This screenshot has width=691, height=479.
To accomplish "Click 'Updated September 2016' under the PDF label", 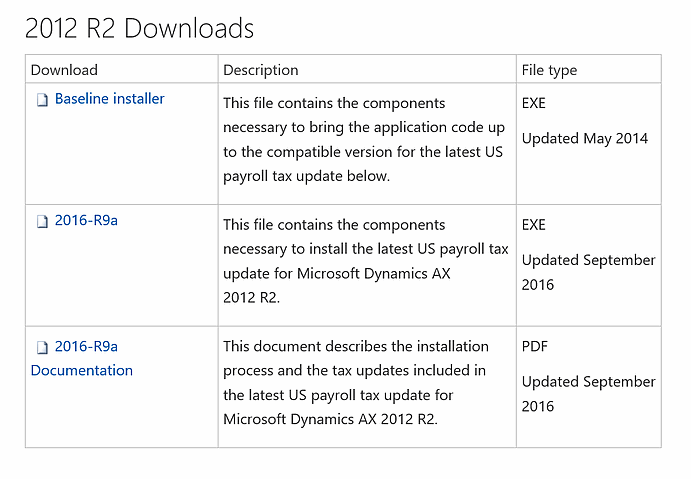I will click(x=588, y=394).
